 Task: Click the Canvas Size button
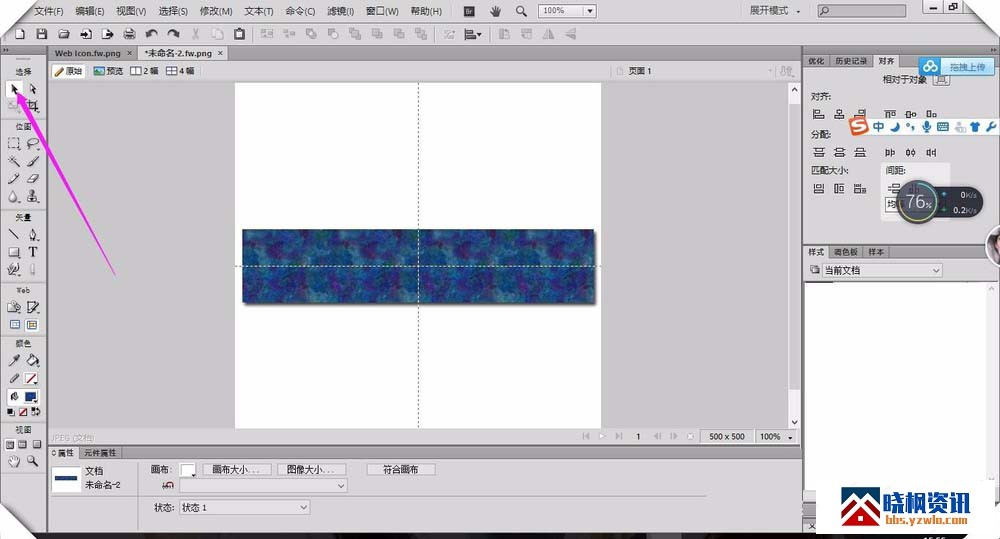point(237,469)
